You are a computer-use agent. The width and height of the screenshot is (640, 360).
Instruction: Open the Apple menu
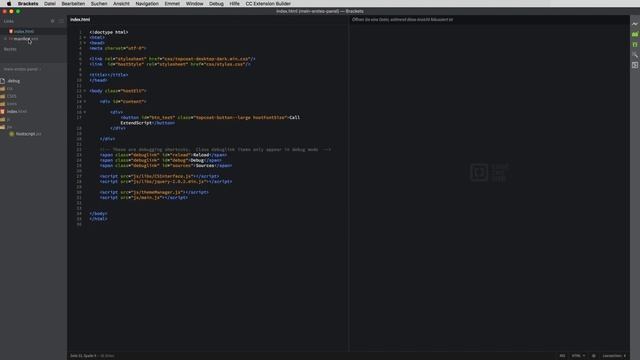coord(9,3)
